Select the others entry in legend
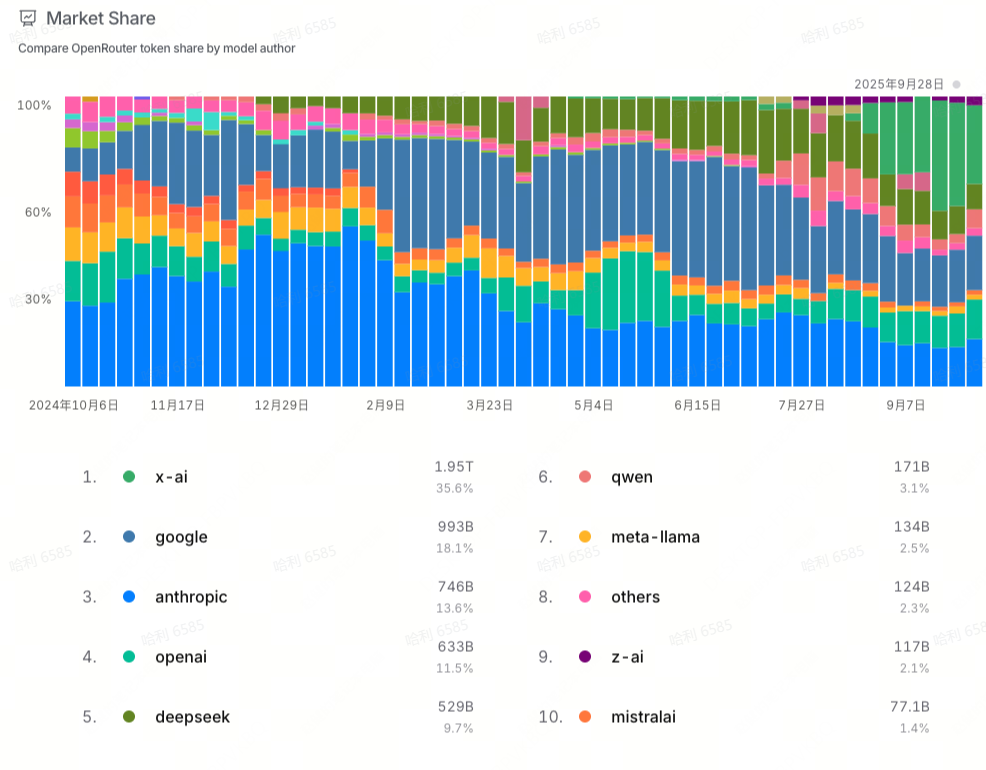 tap(635, 597)
